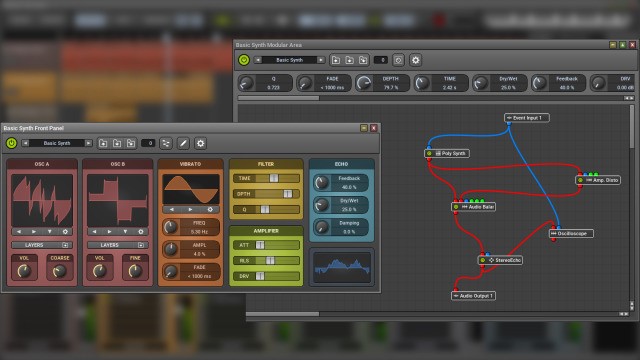
Task: Open the OSC A waveform dropdown arrow
Action: 50,231
